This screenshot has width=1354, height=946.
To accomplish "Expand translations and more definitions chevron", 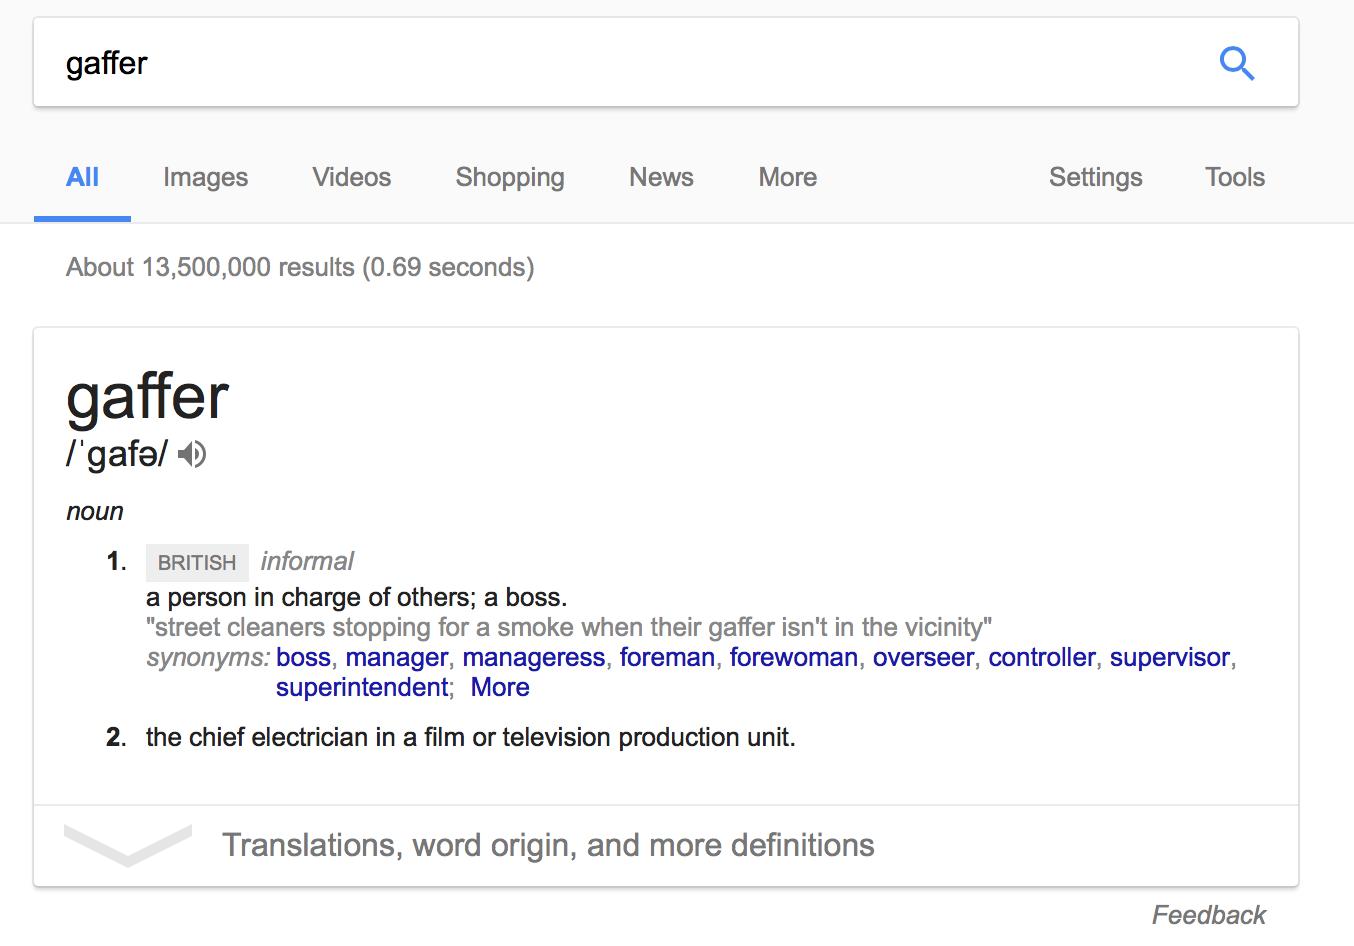I will click(128, 845).
